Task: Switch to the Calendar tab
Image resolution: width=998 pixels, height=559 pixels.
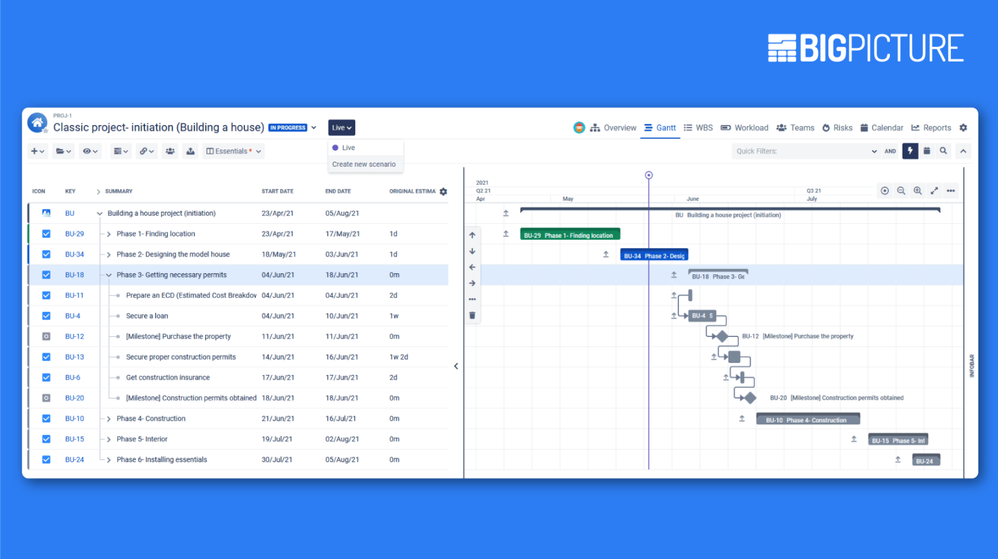Action: click(882, 128)
